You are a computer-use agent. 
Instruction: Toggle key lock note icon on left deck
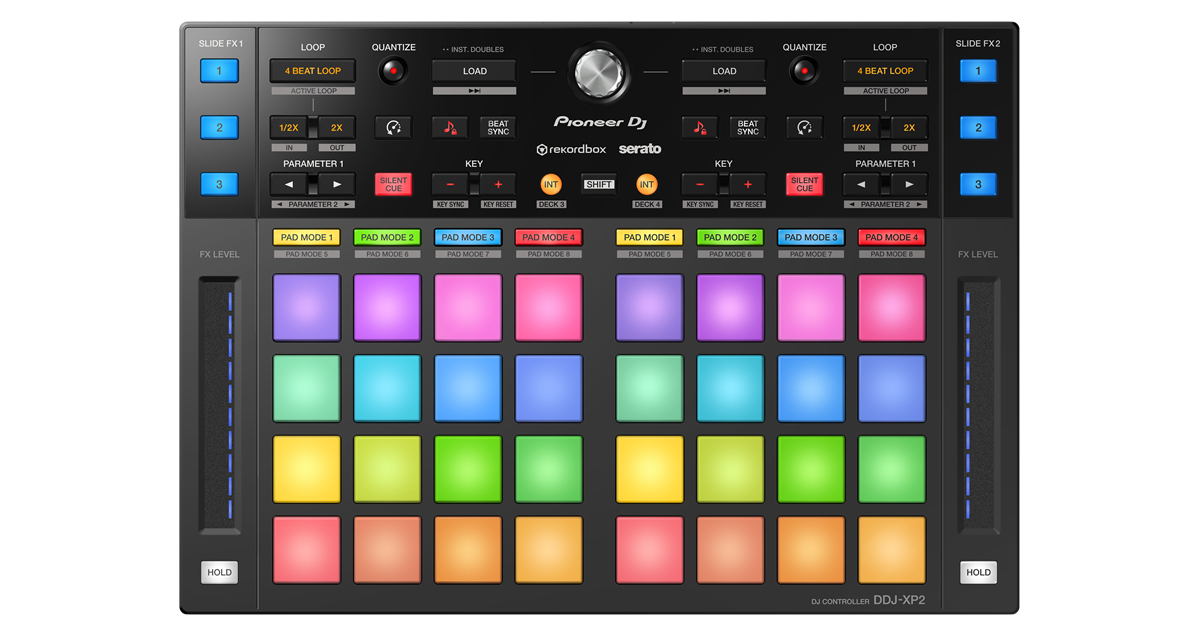click(x=449, y=127)
